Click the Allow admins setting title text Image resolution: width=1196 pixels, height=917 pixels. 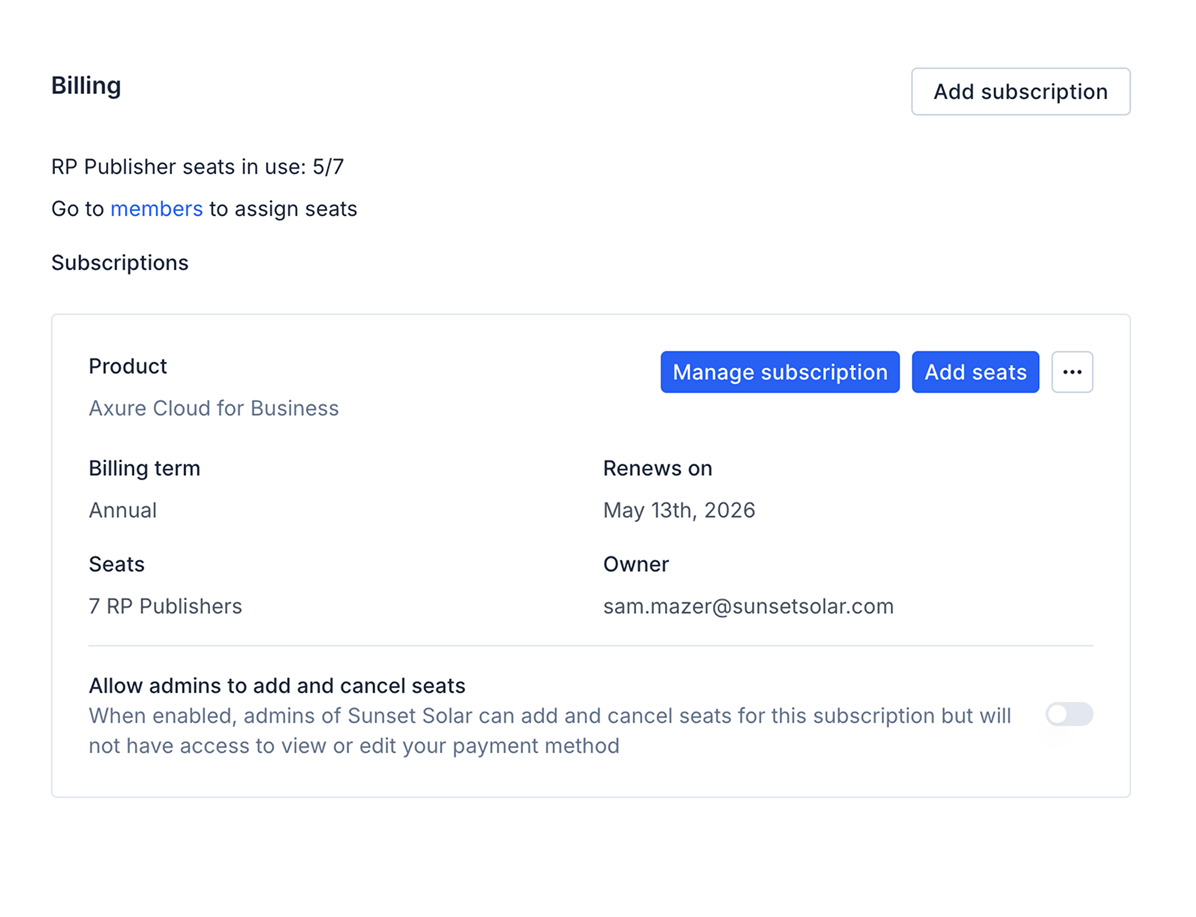(x=277, y=686)
